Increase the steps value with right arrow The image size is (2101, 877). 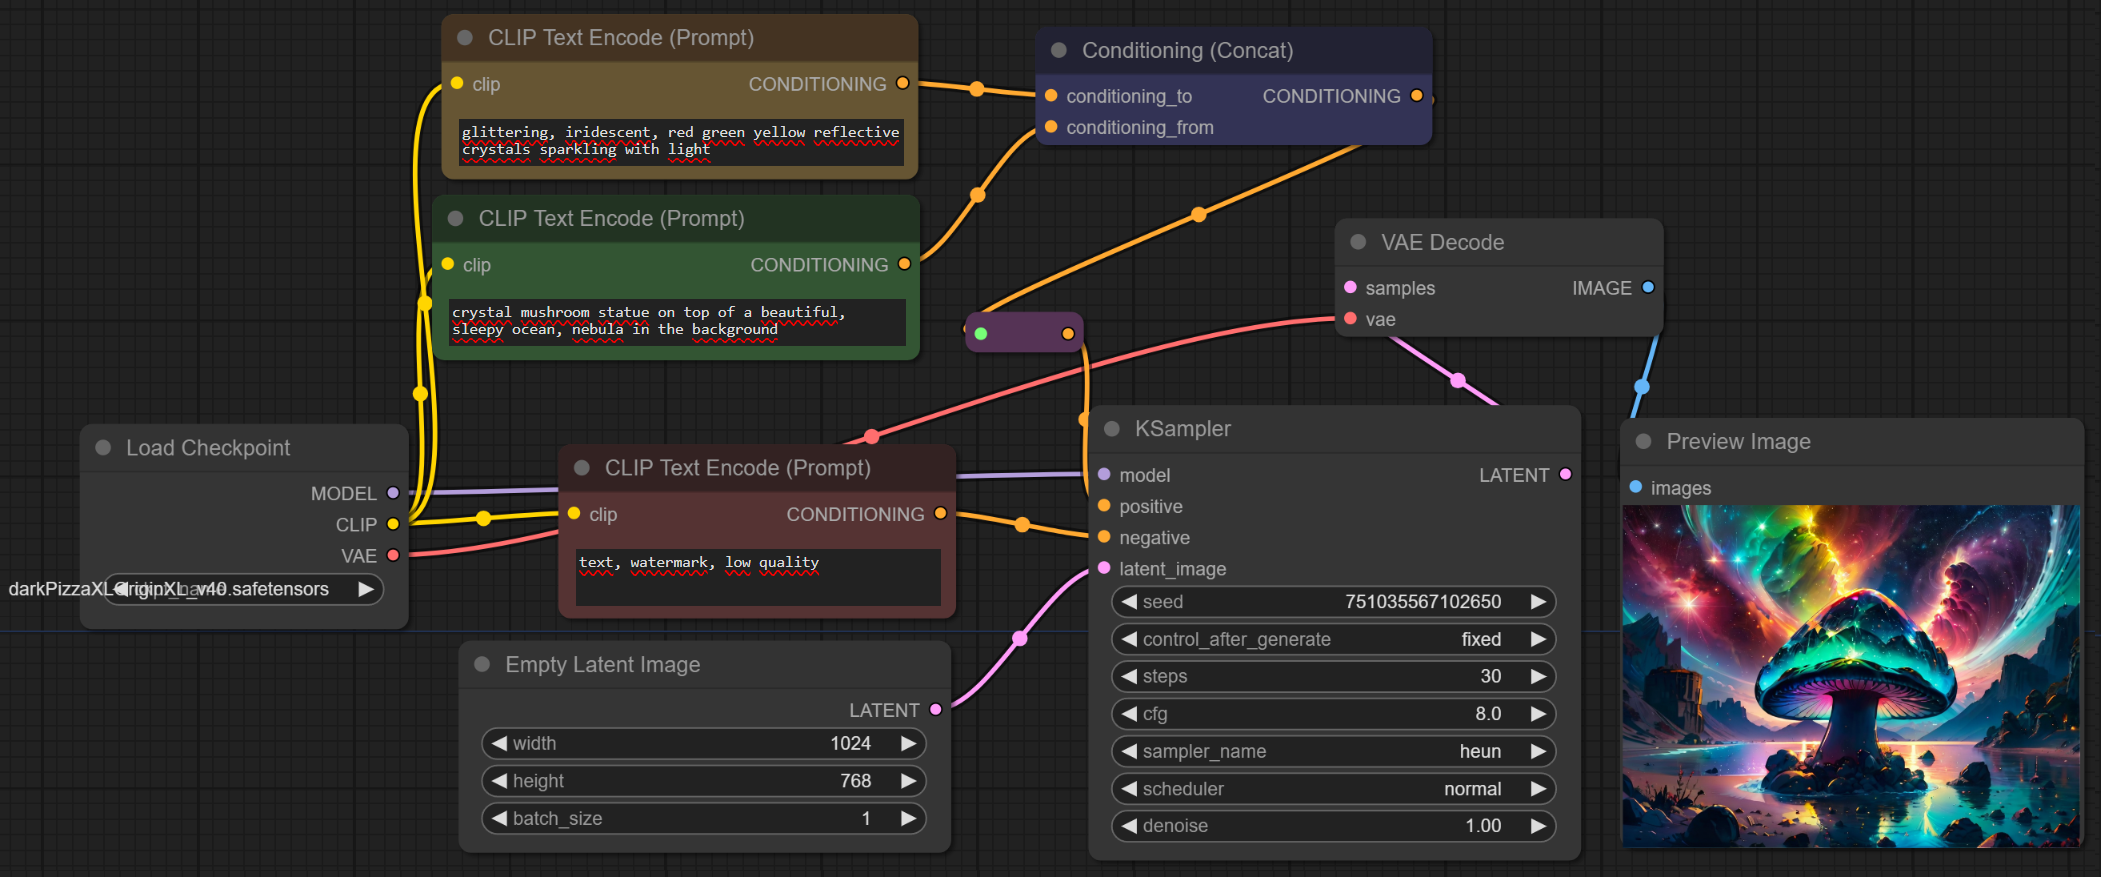1538,677
